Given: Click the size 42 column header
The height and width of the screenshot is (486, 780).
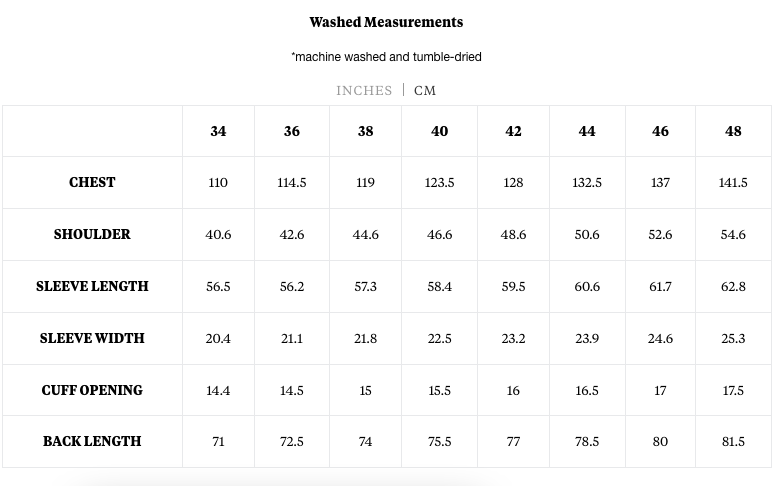Looking at the screenshot, I should pos(513,131).
